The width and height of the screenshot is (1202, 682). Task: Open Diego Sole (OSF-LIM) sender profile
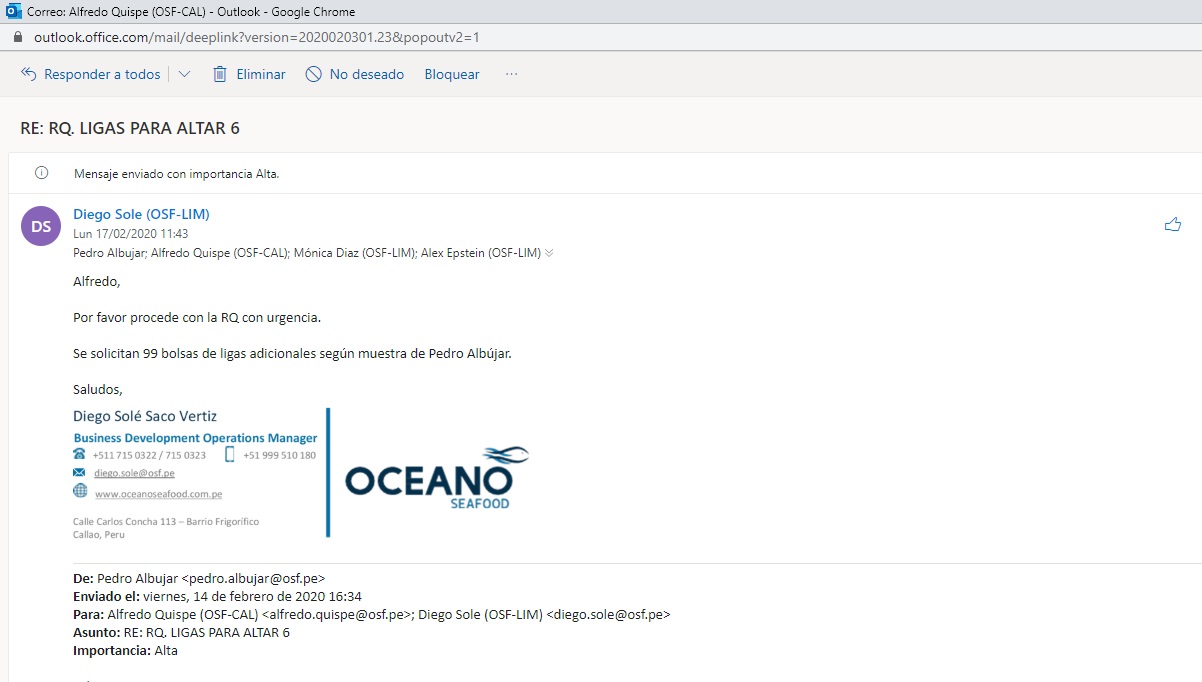tap(141, 214)
